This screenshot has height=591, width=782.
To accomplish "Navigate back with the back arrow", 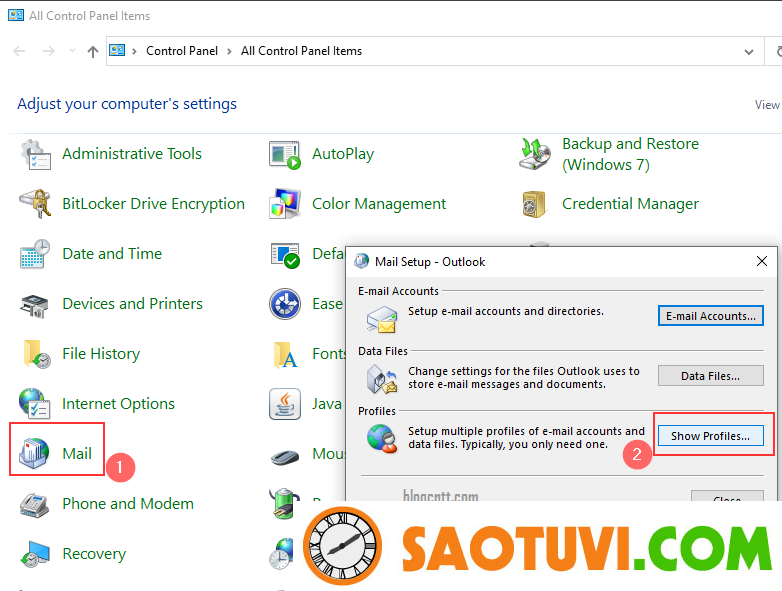I will coord(19,51).
